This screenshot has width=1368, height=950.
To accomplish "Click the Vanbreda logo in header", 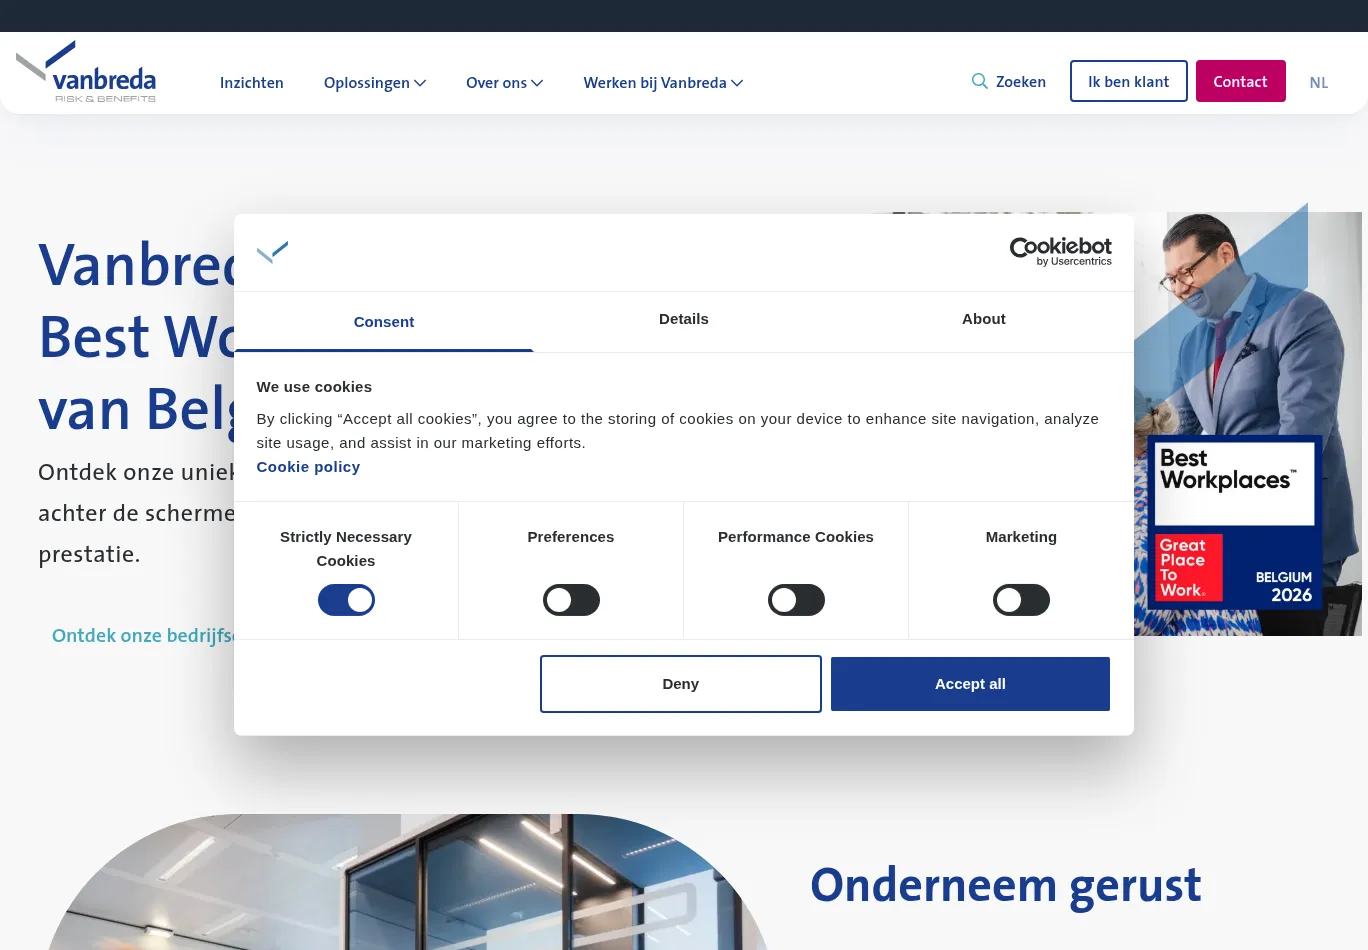I will tap(87, 73).
